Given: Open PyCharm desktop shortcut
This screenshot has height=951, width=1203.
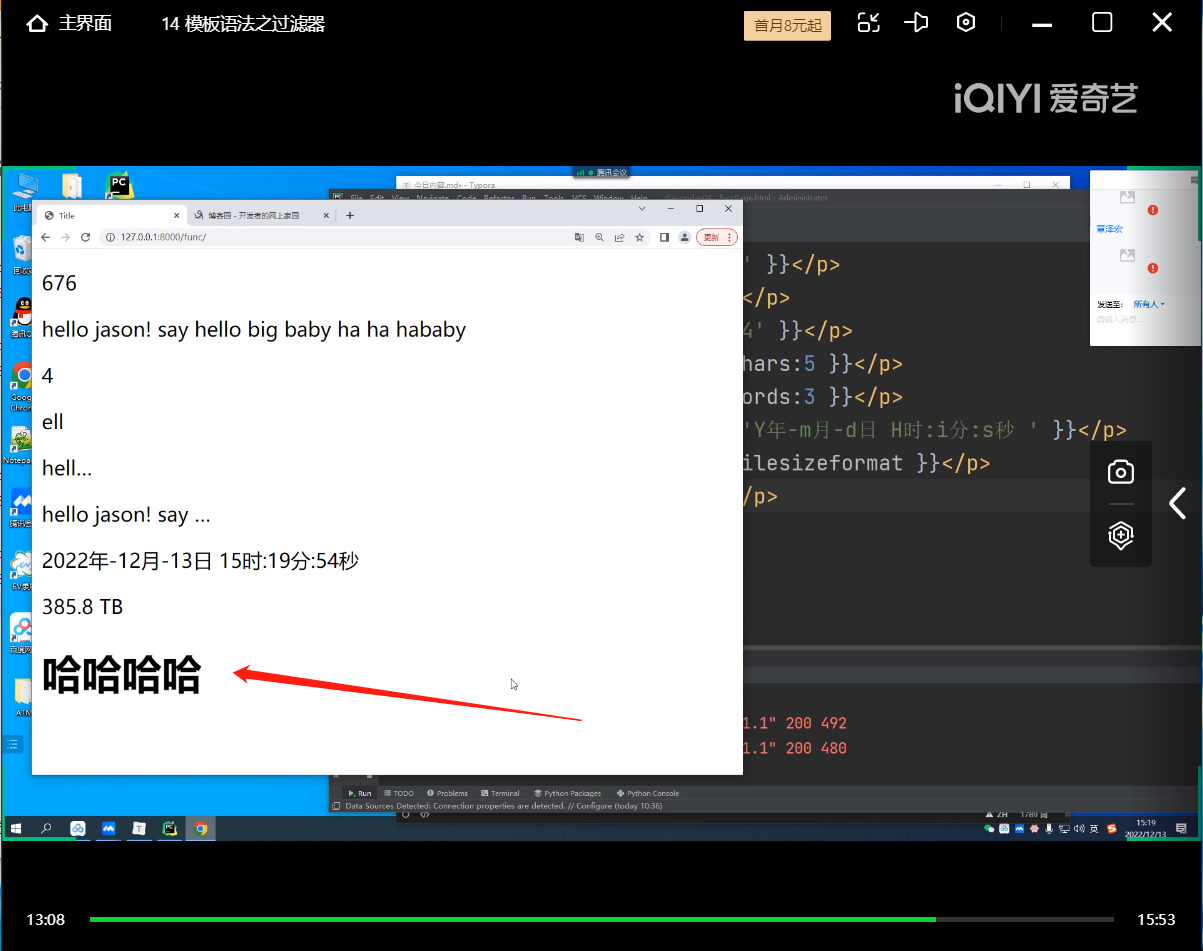Looking at the screenshot, I should pyautogui.click(x=119, y=186).
